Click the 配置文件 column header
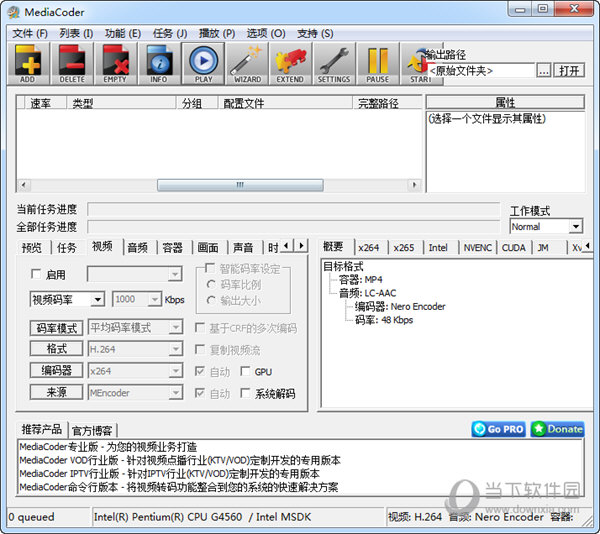 tap(285, 103)
